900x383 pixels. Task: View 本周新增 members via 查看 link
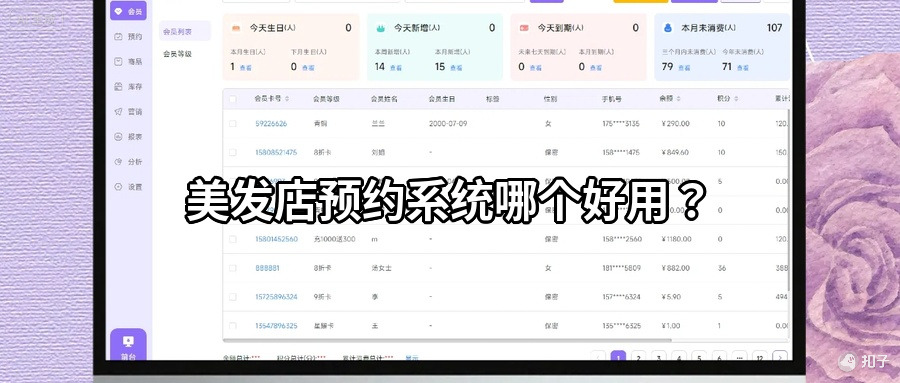(395, 67)
